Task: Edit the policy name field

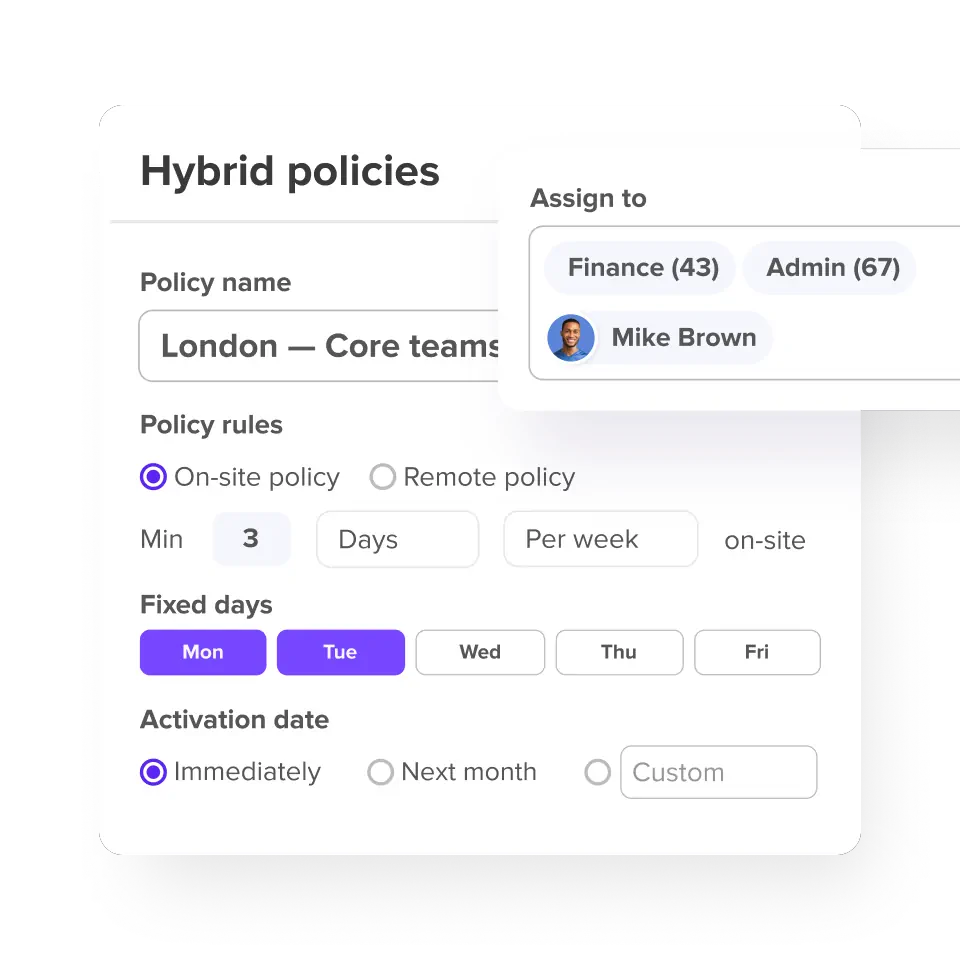Action: click(318, 346)
